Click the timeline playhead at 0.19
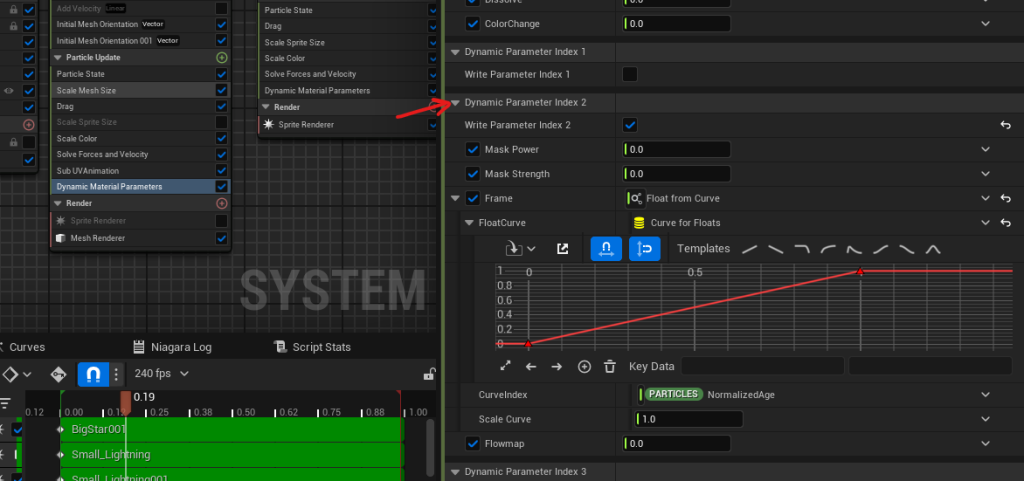 125,401
